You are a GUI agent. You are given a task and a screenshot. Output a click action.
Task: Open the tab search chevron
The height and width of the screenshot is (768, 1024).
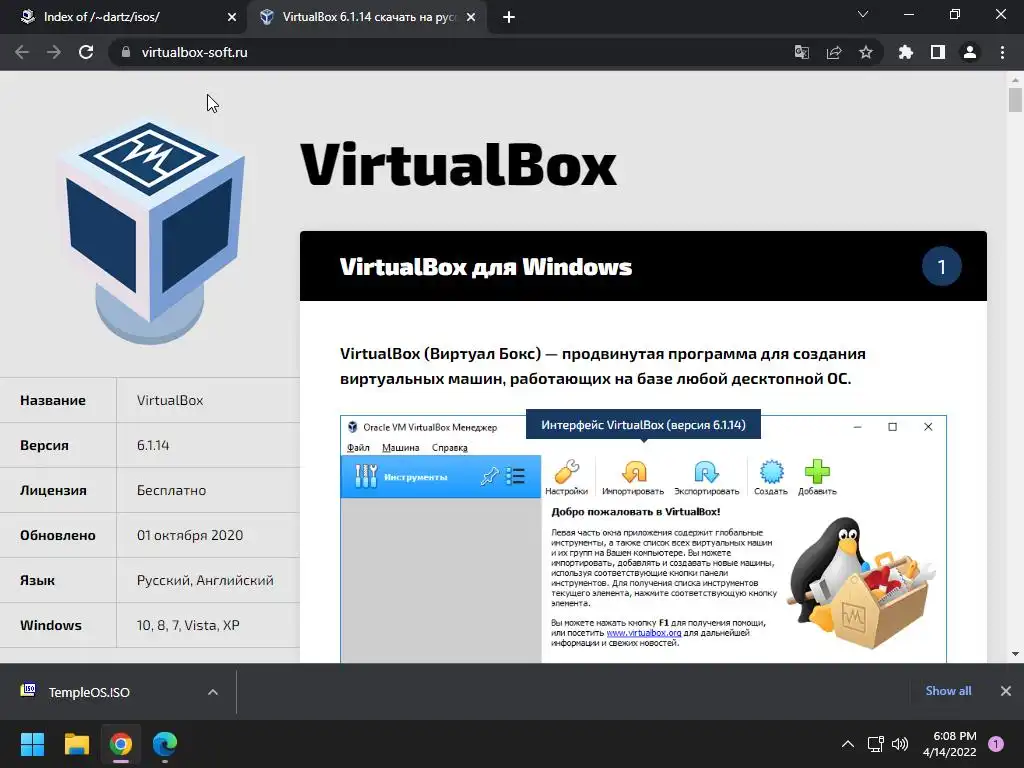tap(863, 14)
